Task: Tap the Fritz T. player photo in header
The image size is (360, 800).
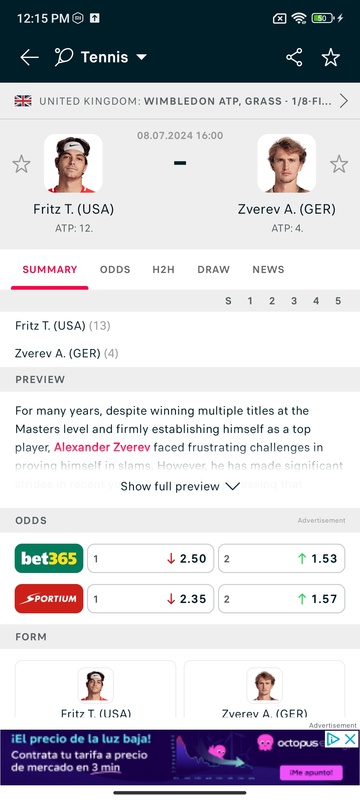Action: tap(73, 163)
